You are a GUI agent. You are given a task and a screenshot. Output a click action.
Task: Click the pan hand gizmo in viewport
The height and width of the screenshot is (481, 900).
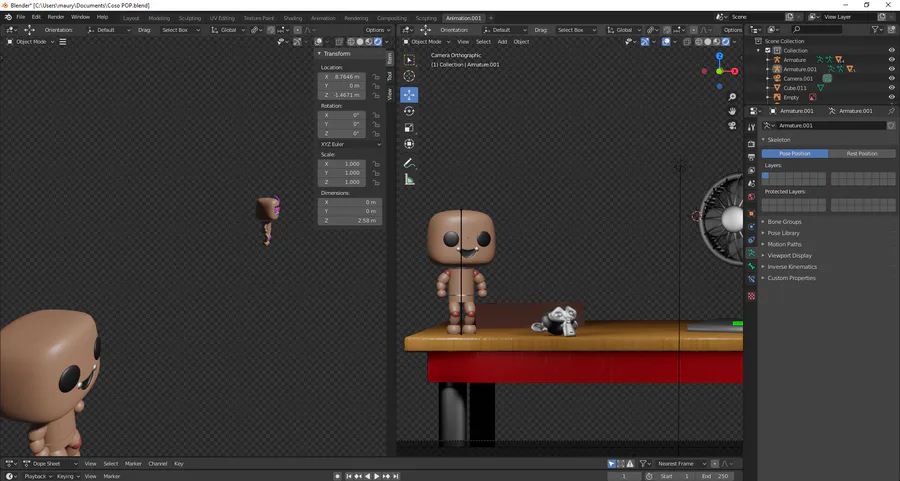point(732,111)
